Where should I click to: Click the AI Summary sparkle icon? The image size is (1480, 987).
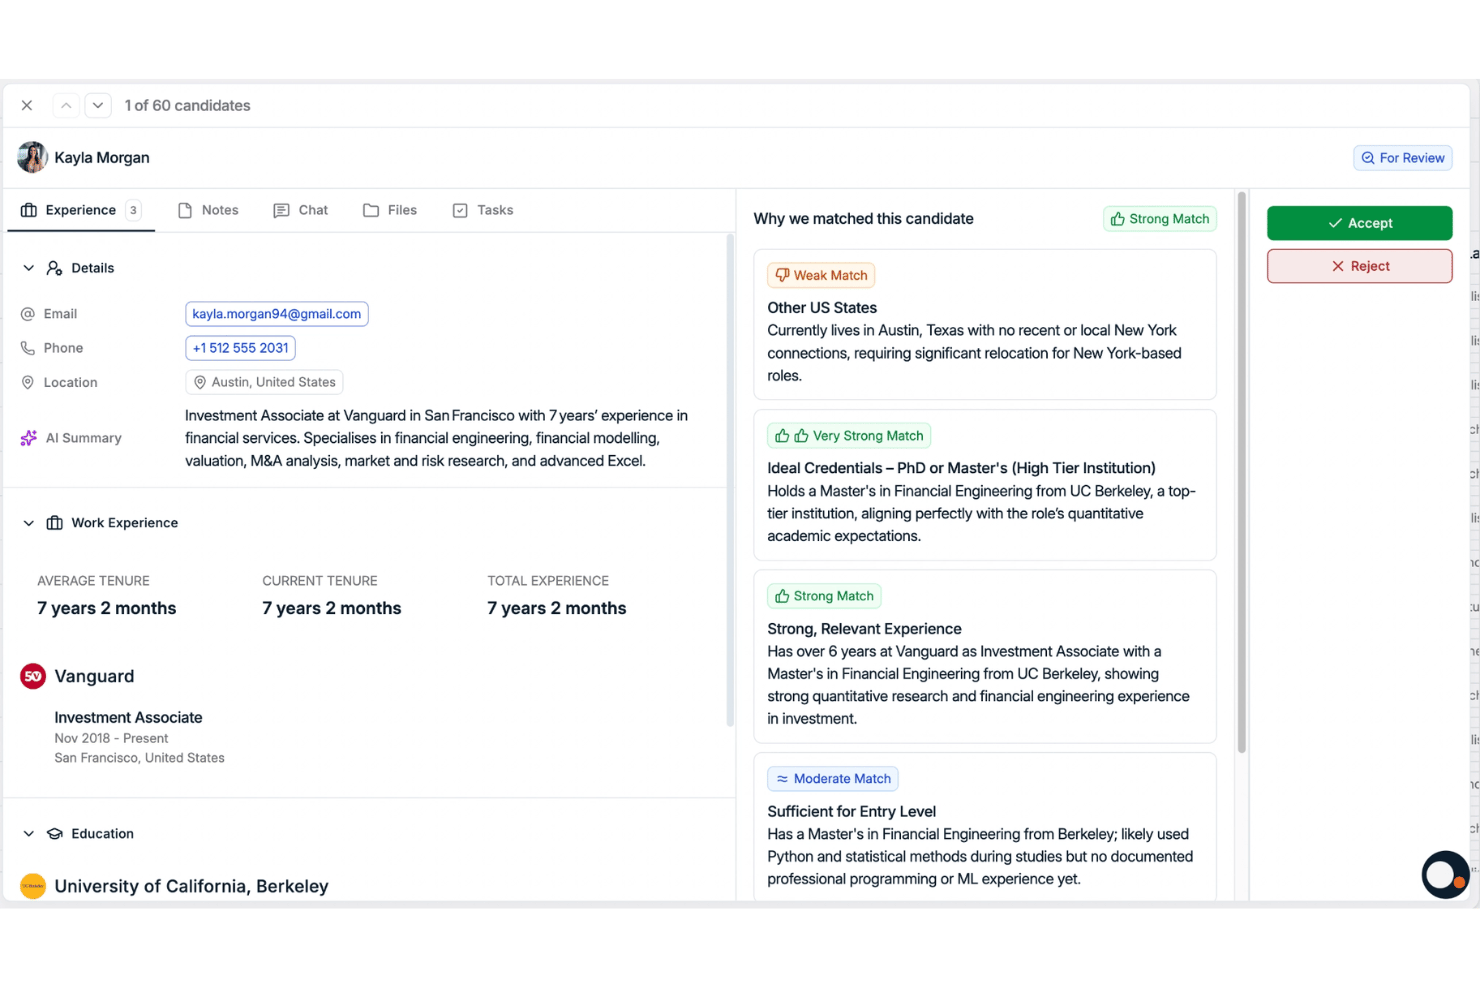29,438
